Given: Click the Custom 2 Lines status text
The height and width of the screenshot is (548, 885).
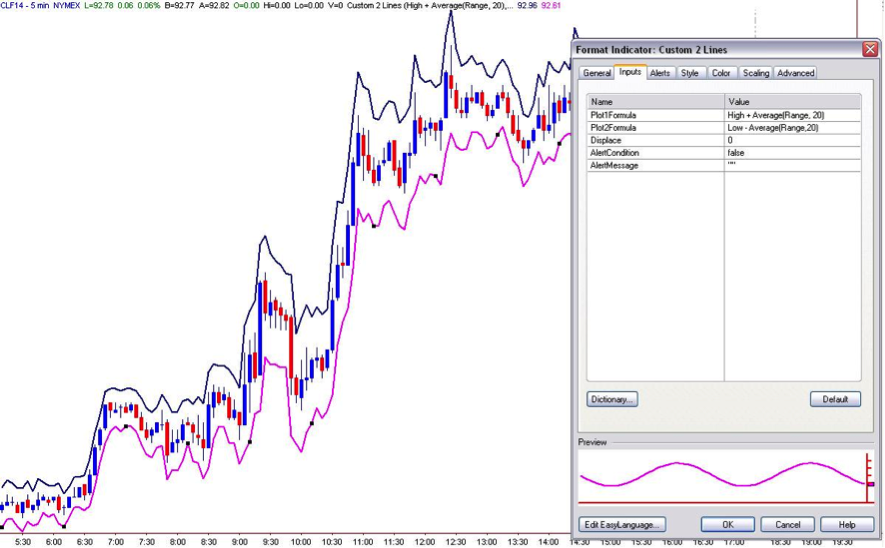Looking at the screenshot, I should click(x=430, y=6).
